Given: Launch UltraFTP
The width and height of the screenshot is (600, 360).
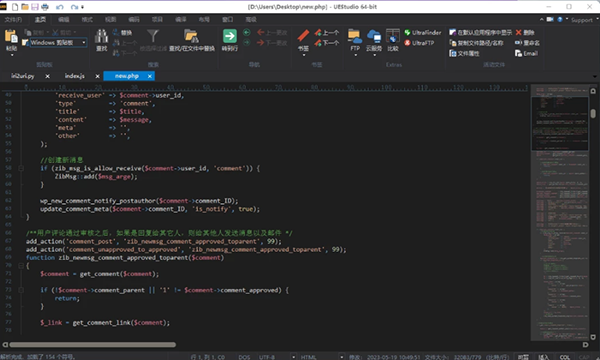Looking at the screenshot, I should 419,43.
